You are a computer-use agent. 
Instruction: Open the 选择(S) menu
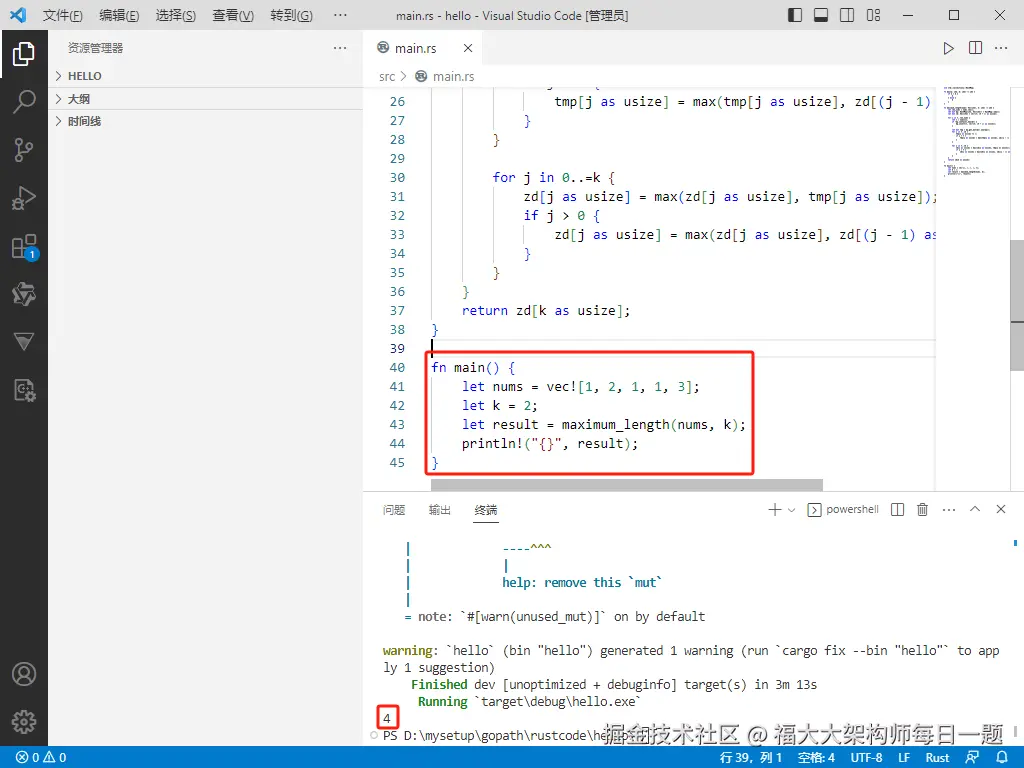[176, 15]
